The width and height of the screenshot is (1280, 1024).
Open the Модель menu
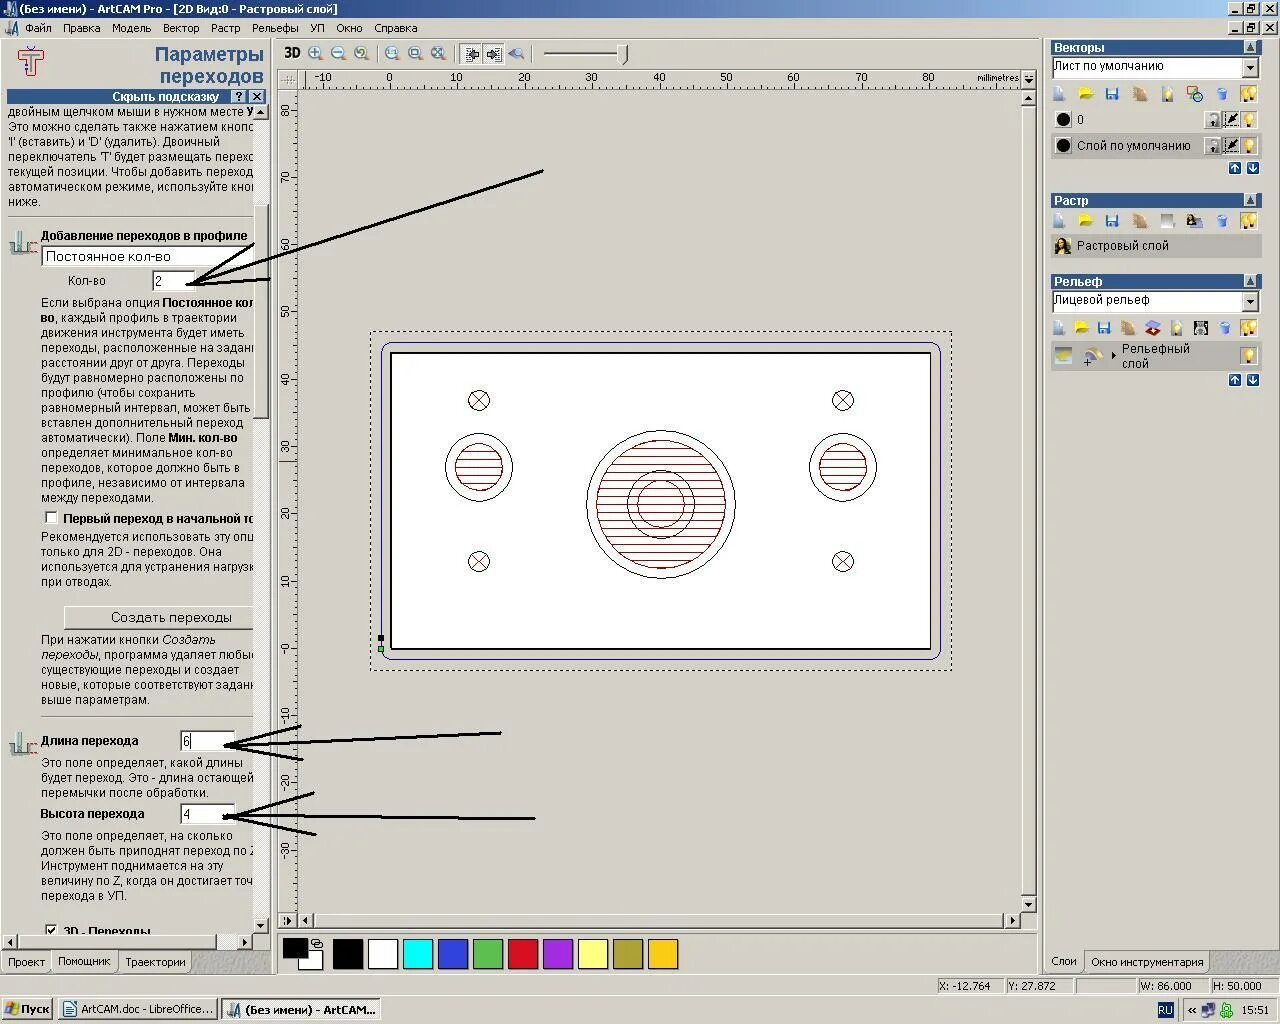coord(131,28)
